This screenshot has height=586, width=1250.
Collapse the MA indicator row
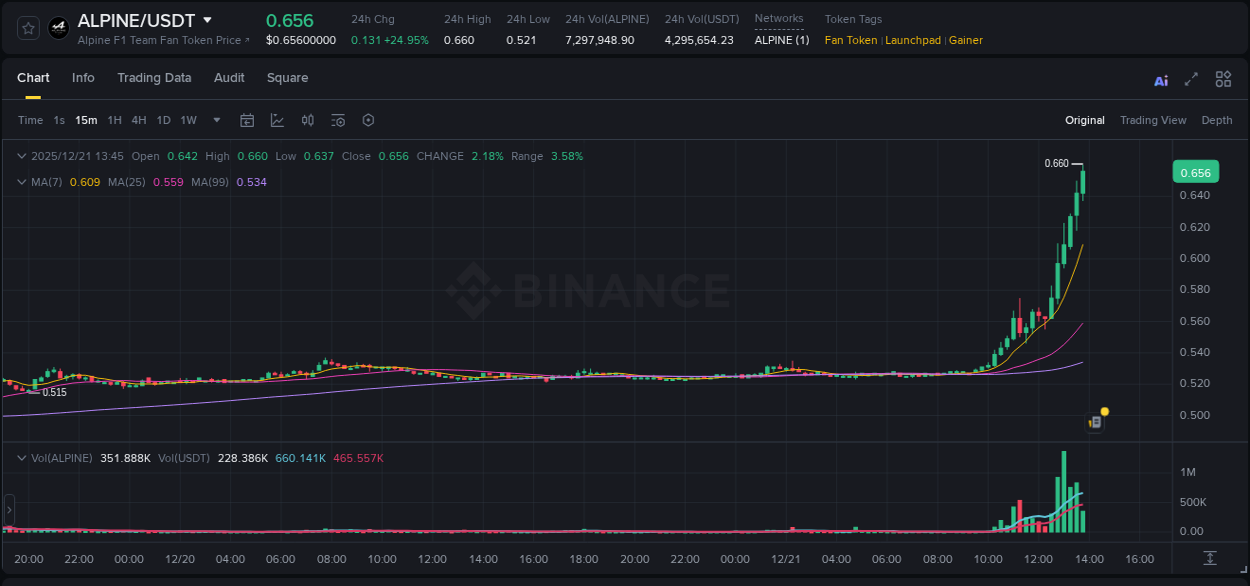(x=20, y=182)
